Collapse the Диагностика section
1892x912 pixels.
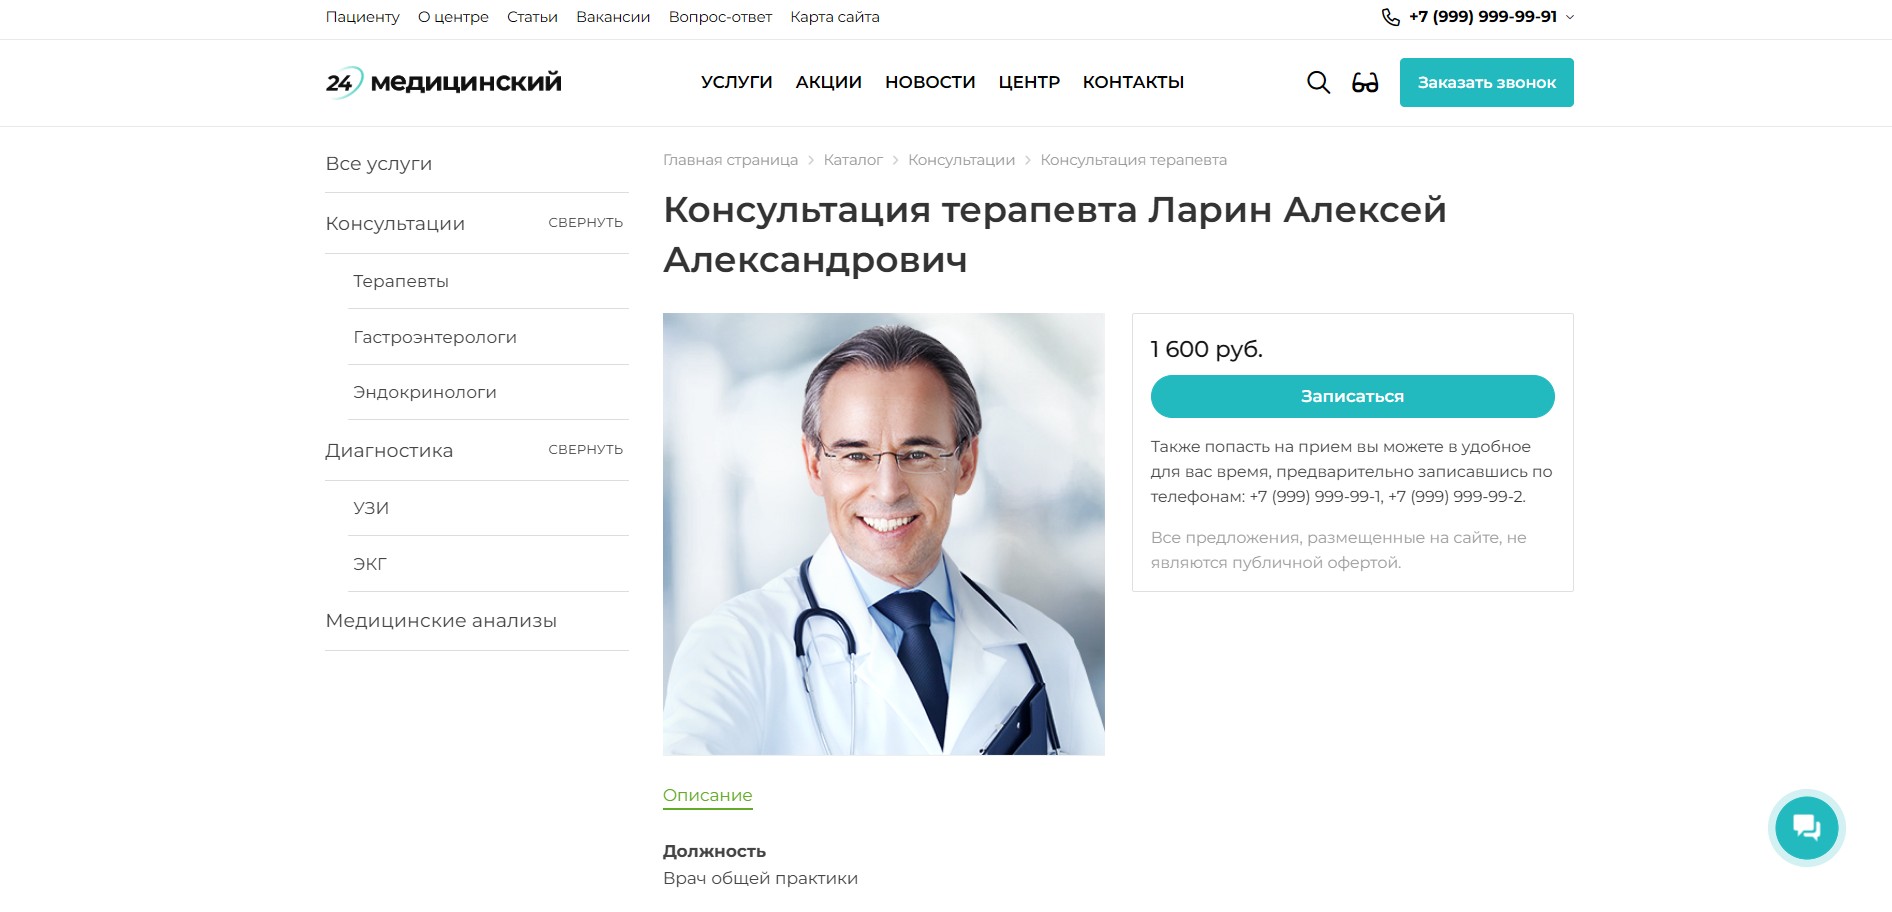(585, 450)
